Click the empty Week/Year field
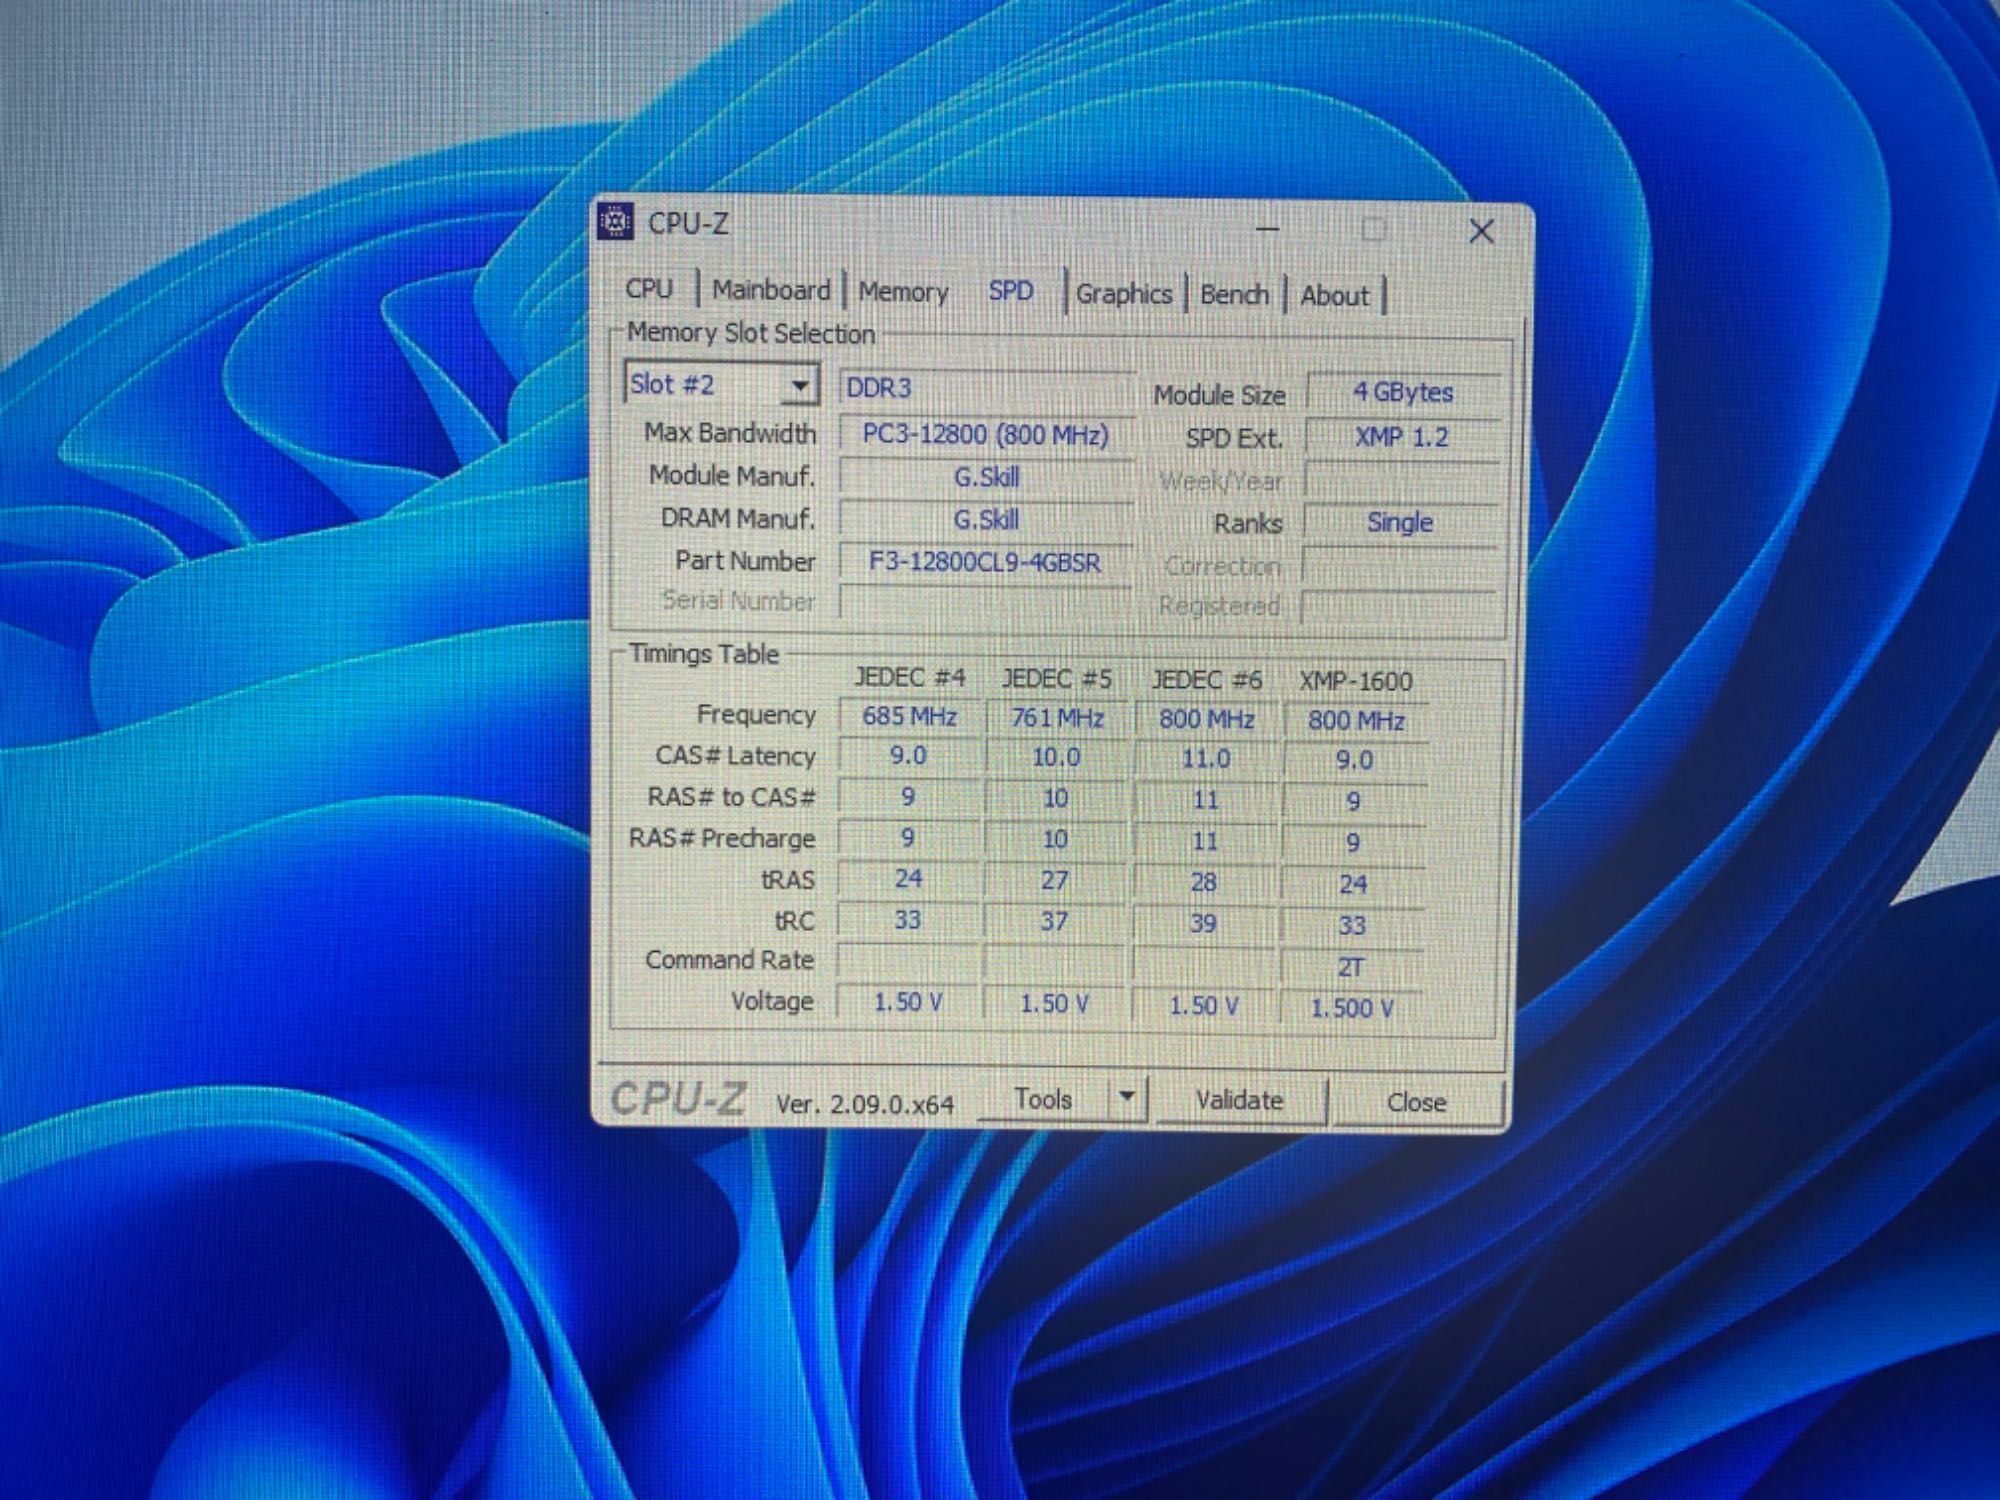This screenshot has height=1500, width=2000. pyautogui.click(x=1401, y=481)
